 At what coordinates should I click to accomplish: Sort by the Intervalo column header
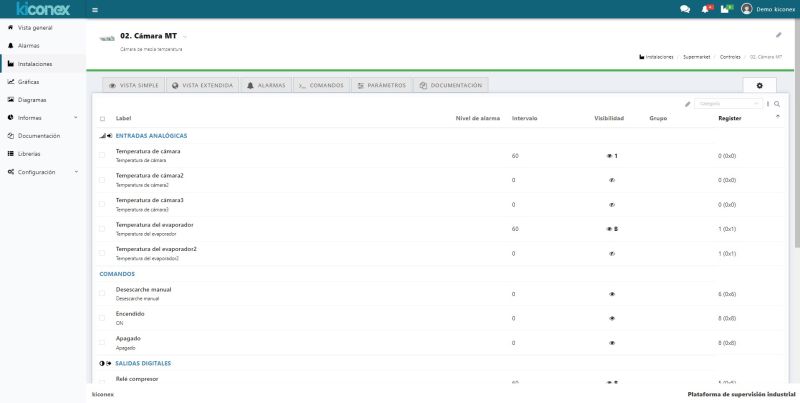(x=524, y=118)
